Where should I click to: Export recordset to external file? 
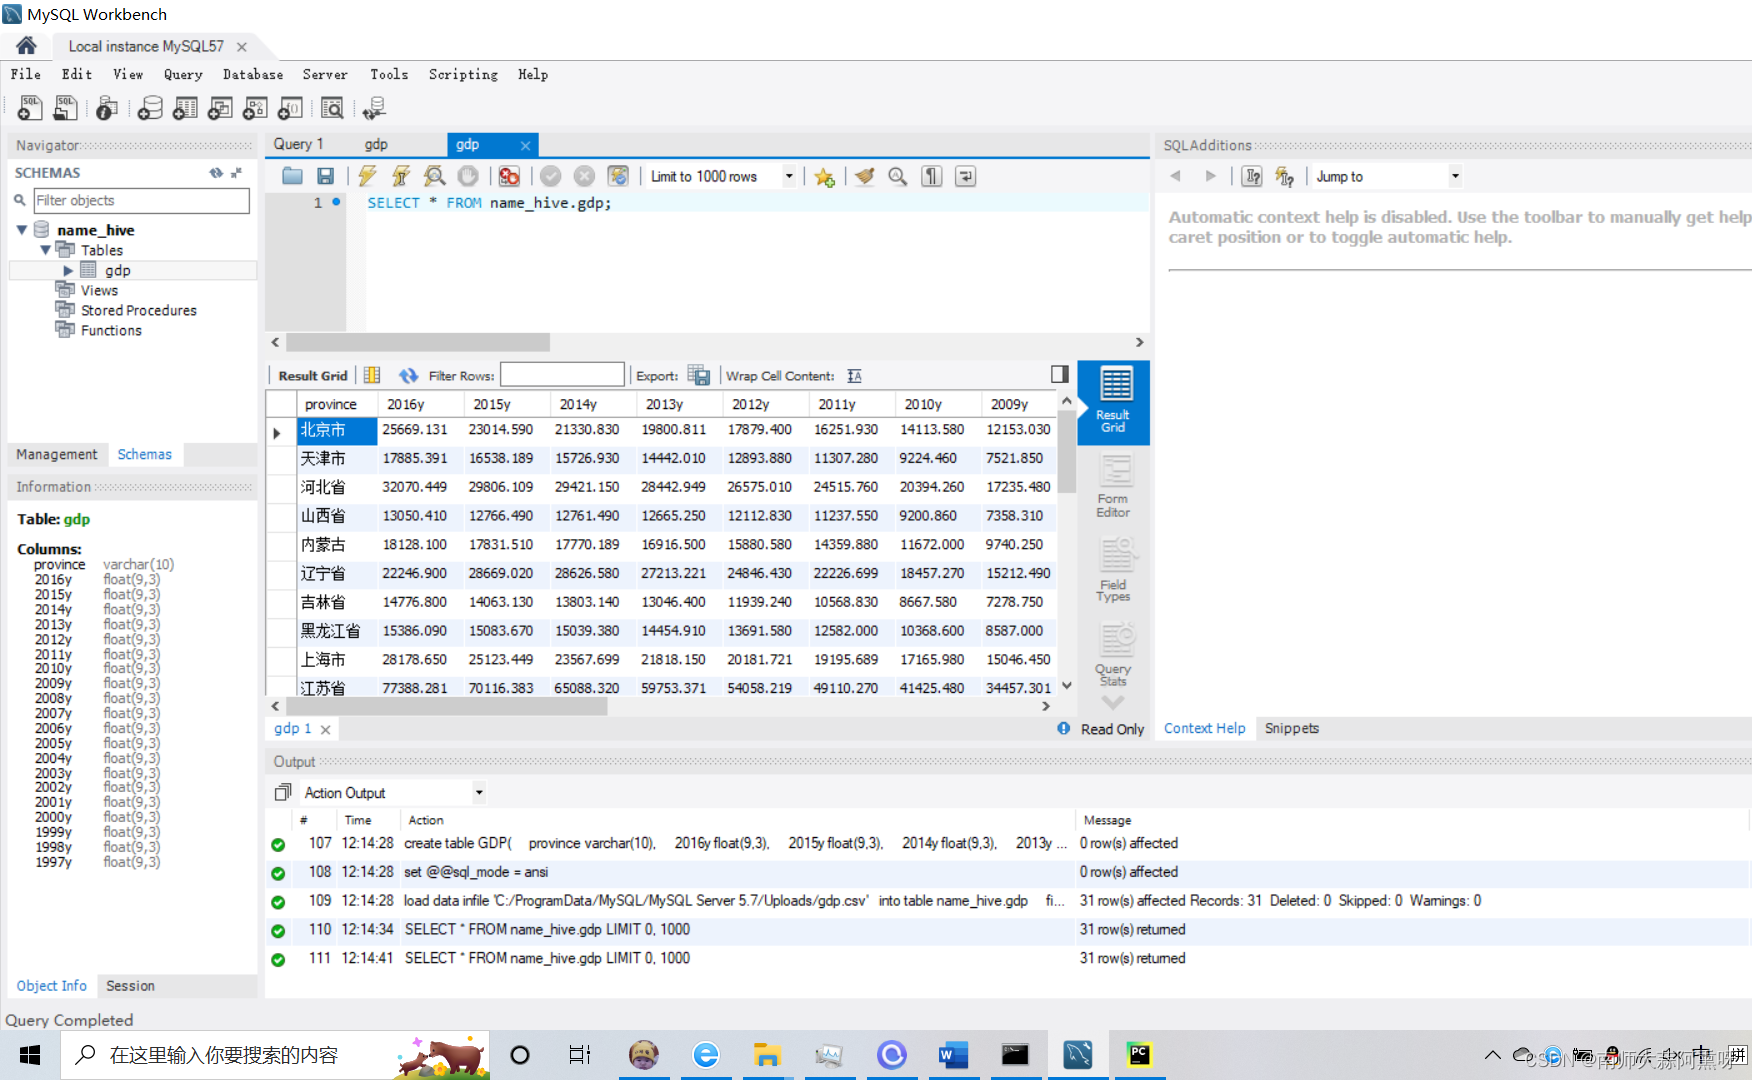(x=699, y=375)
